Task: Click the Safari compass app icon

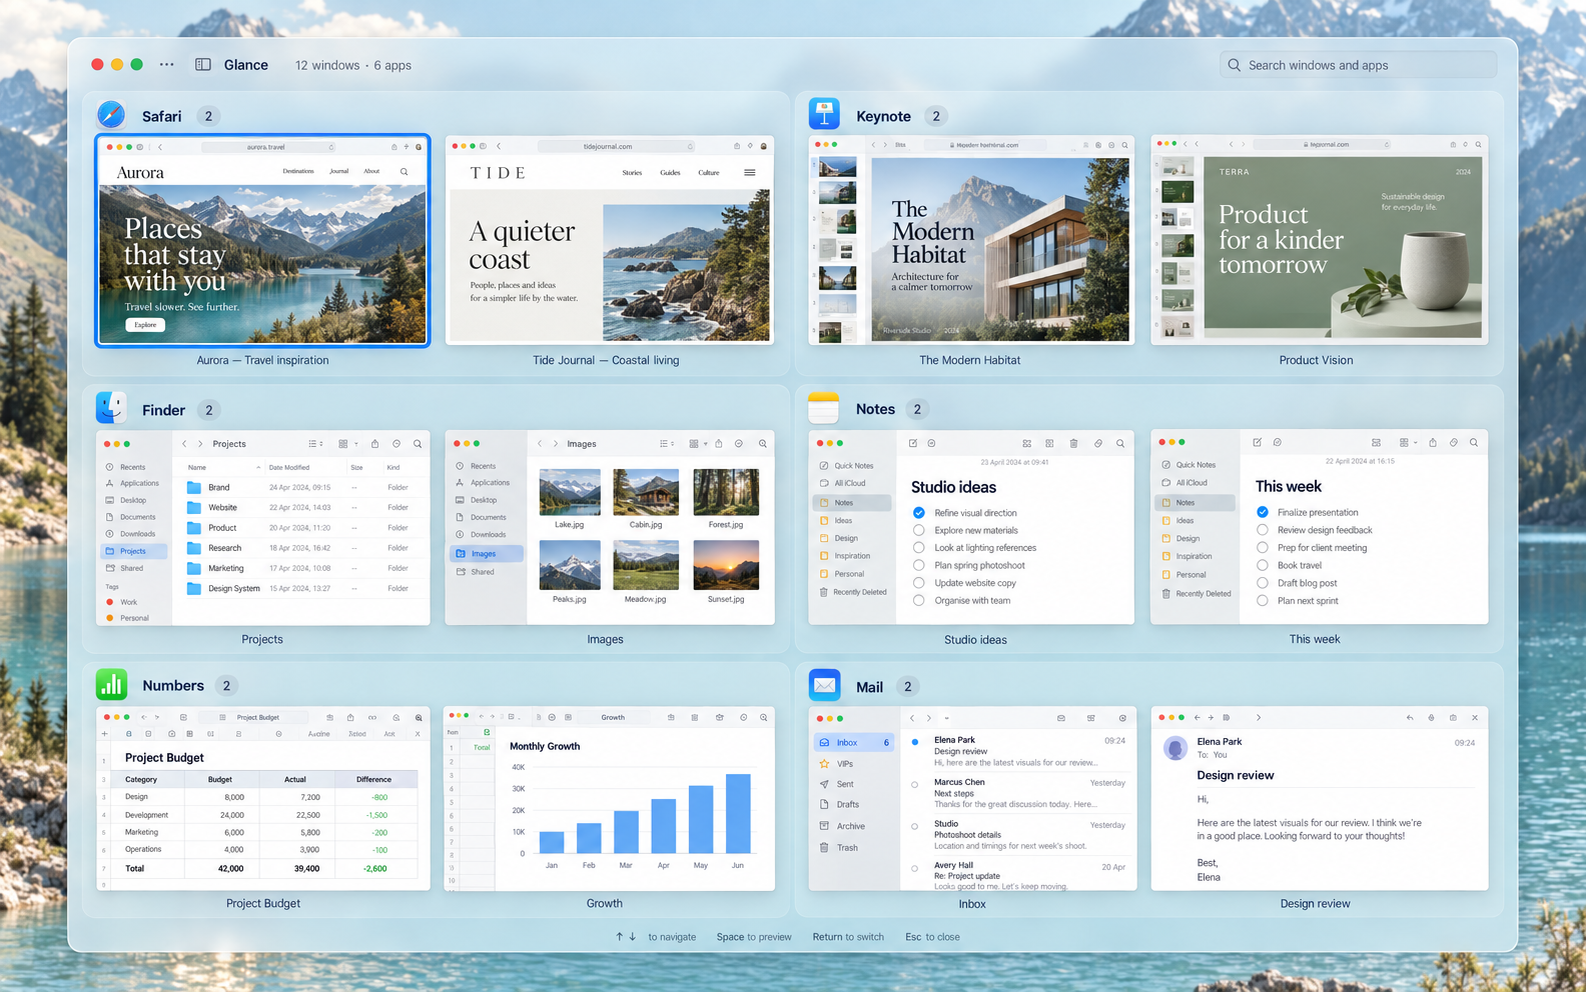Action: pos(111,115)
